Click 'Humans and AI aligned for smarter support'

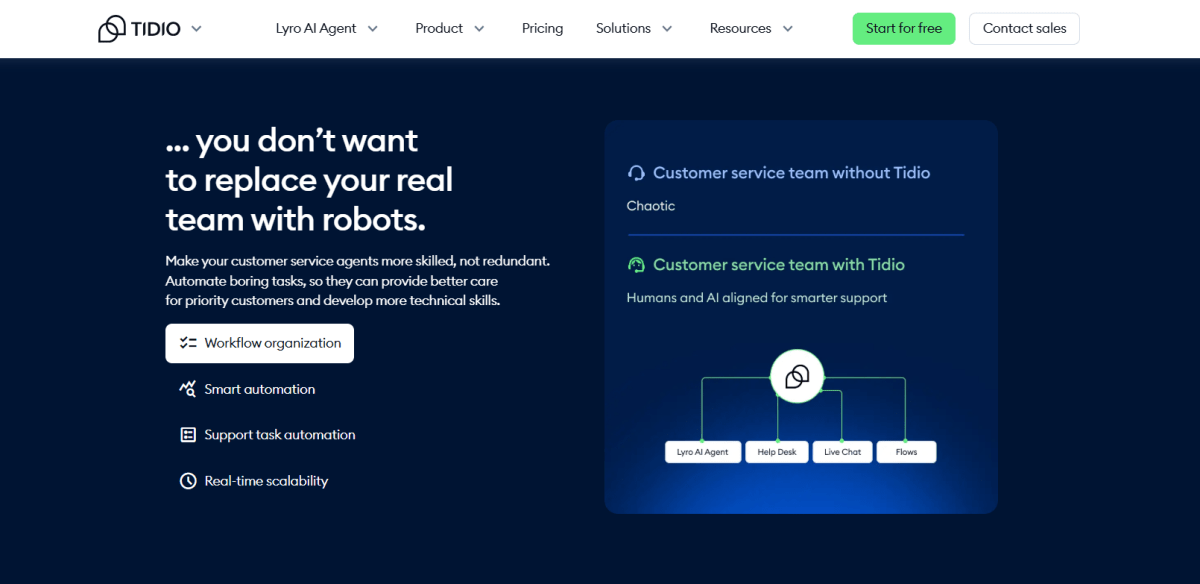(757, 298)
